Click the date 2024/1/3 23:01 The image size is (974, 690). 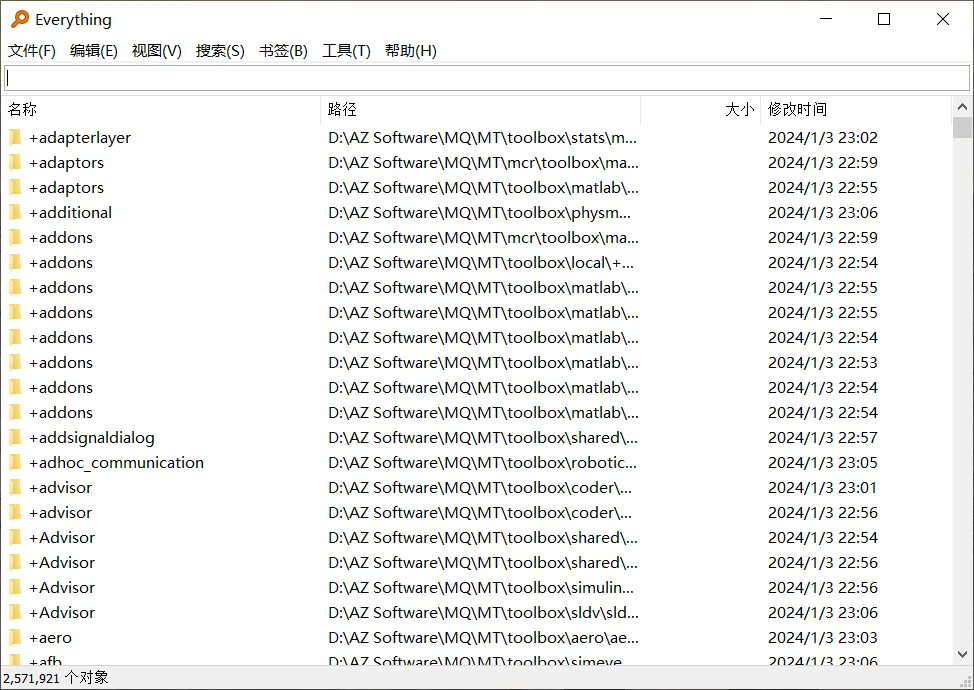[x=822, y=487]
